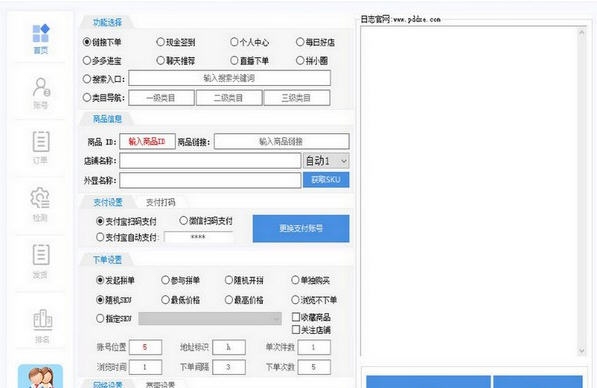Select the 类目导航 radio option
Image resolution: width=597 pixels, height=388 pixels.
[x=104, y=98]
